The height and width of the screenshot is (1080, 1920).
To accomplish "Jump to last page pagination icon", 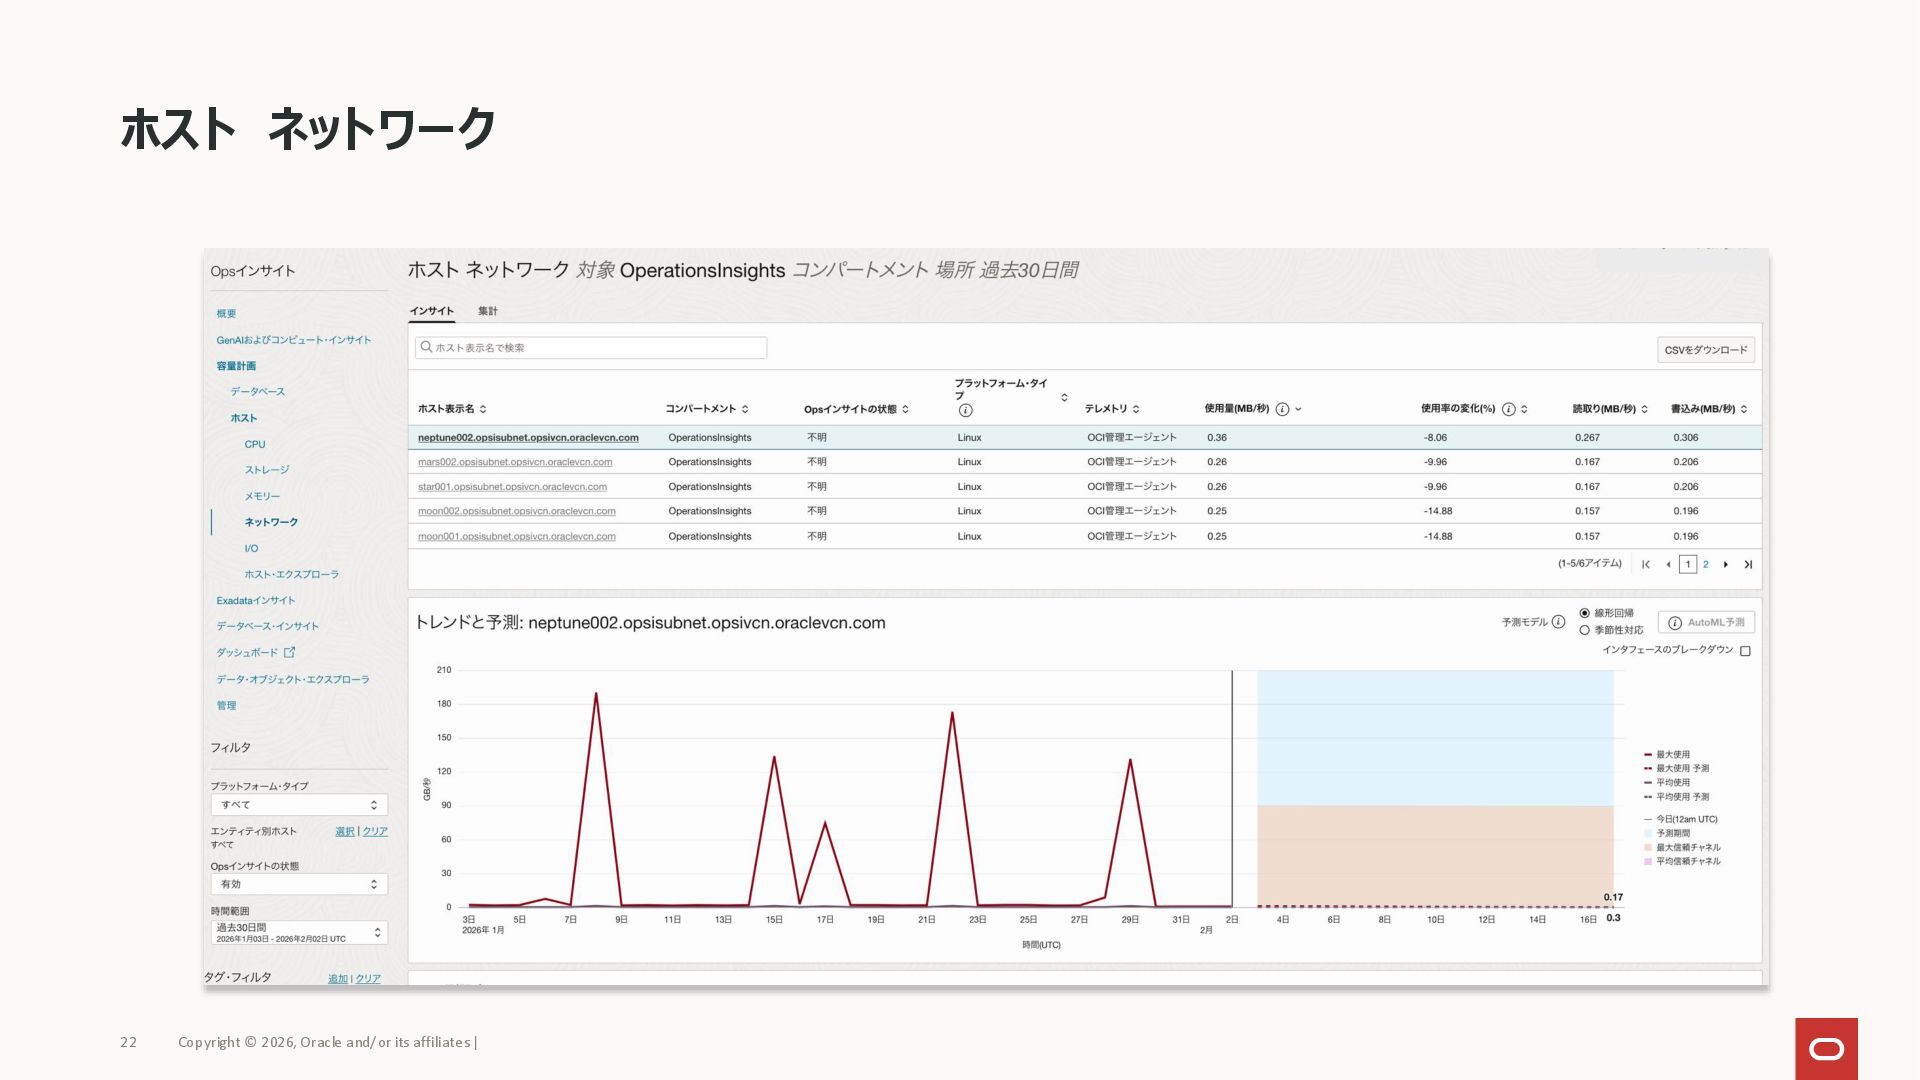I will (x=1748, y=565).
